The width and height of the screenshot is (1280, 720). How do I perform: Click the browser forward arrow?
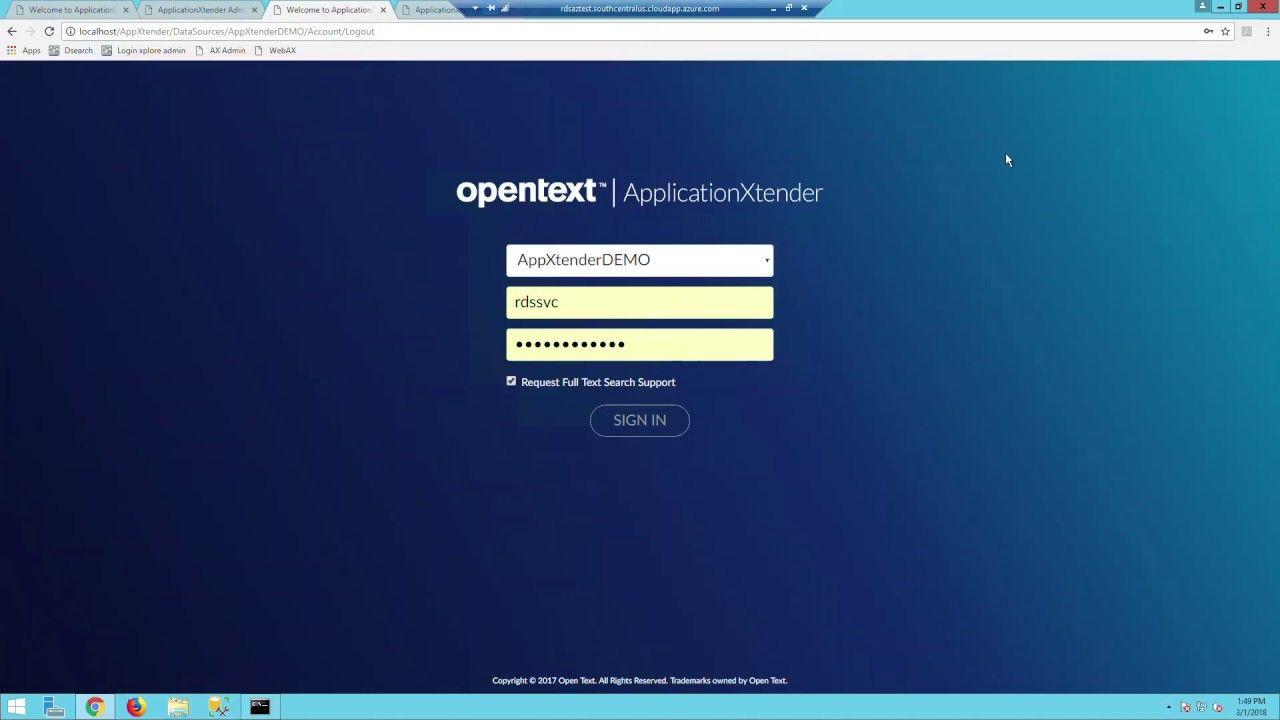click(x=30, y=31)
